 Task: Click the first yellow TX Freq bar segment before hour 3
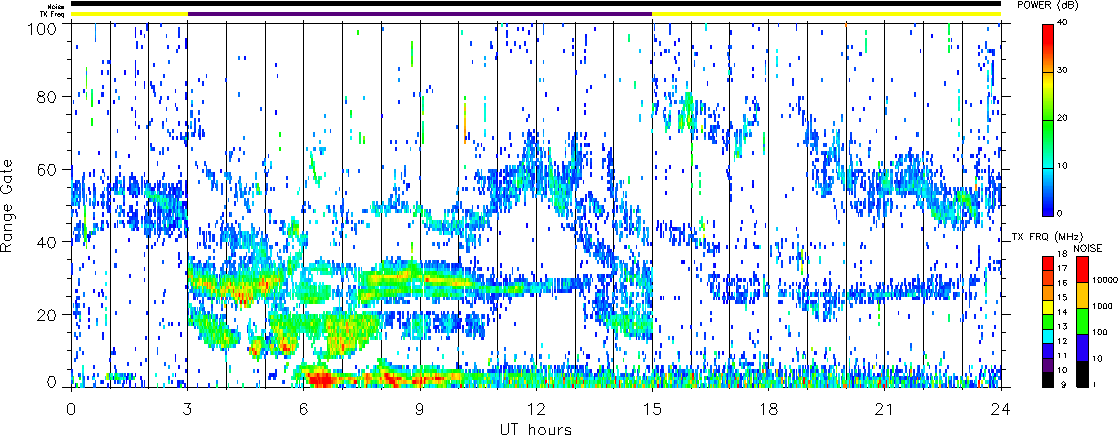129,14
